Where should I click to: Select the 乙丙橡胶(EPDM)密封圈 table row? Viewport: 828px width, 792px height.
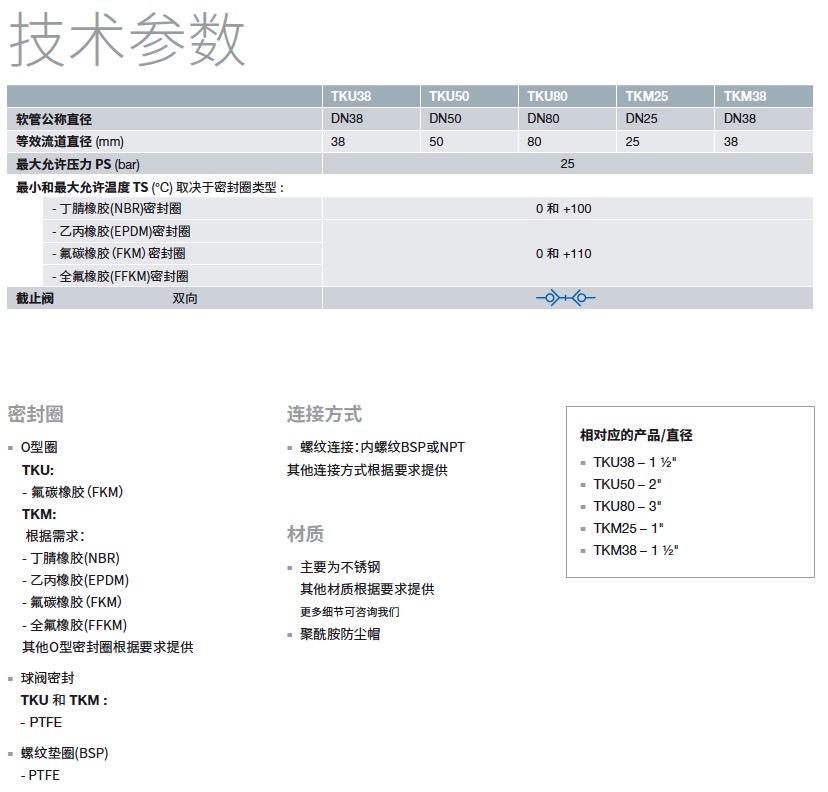tap(183, 231)
